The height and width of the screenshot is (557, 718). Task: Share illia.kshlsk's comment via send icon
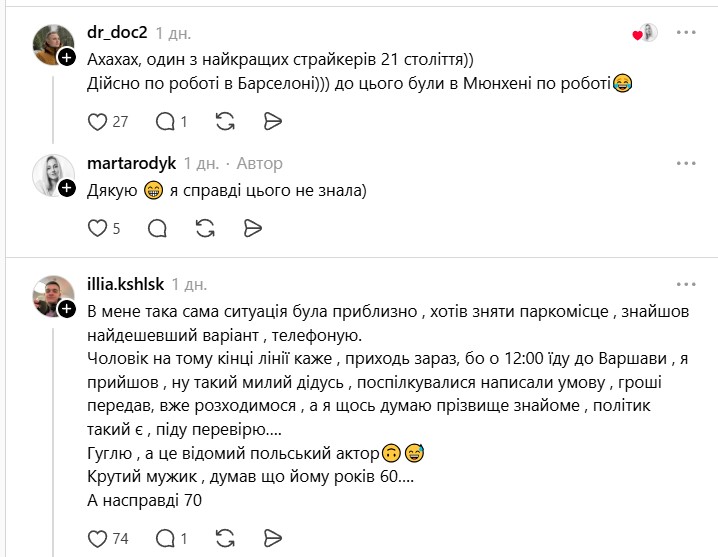tap(272, 539)
